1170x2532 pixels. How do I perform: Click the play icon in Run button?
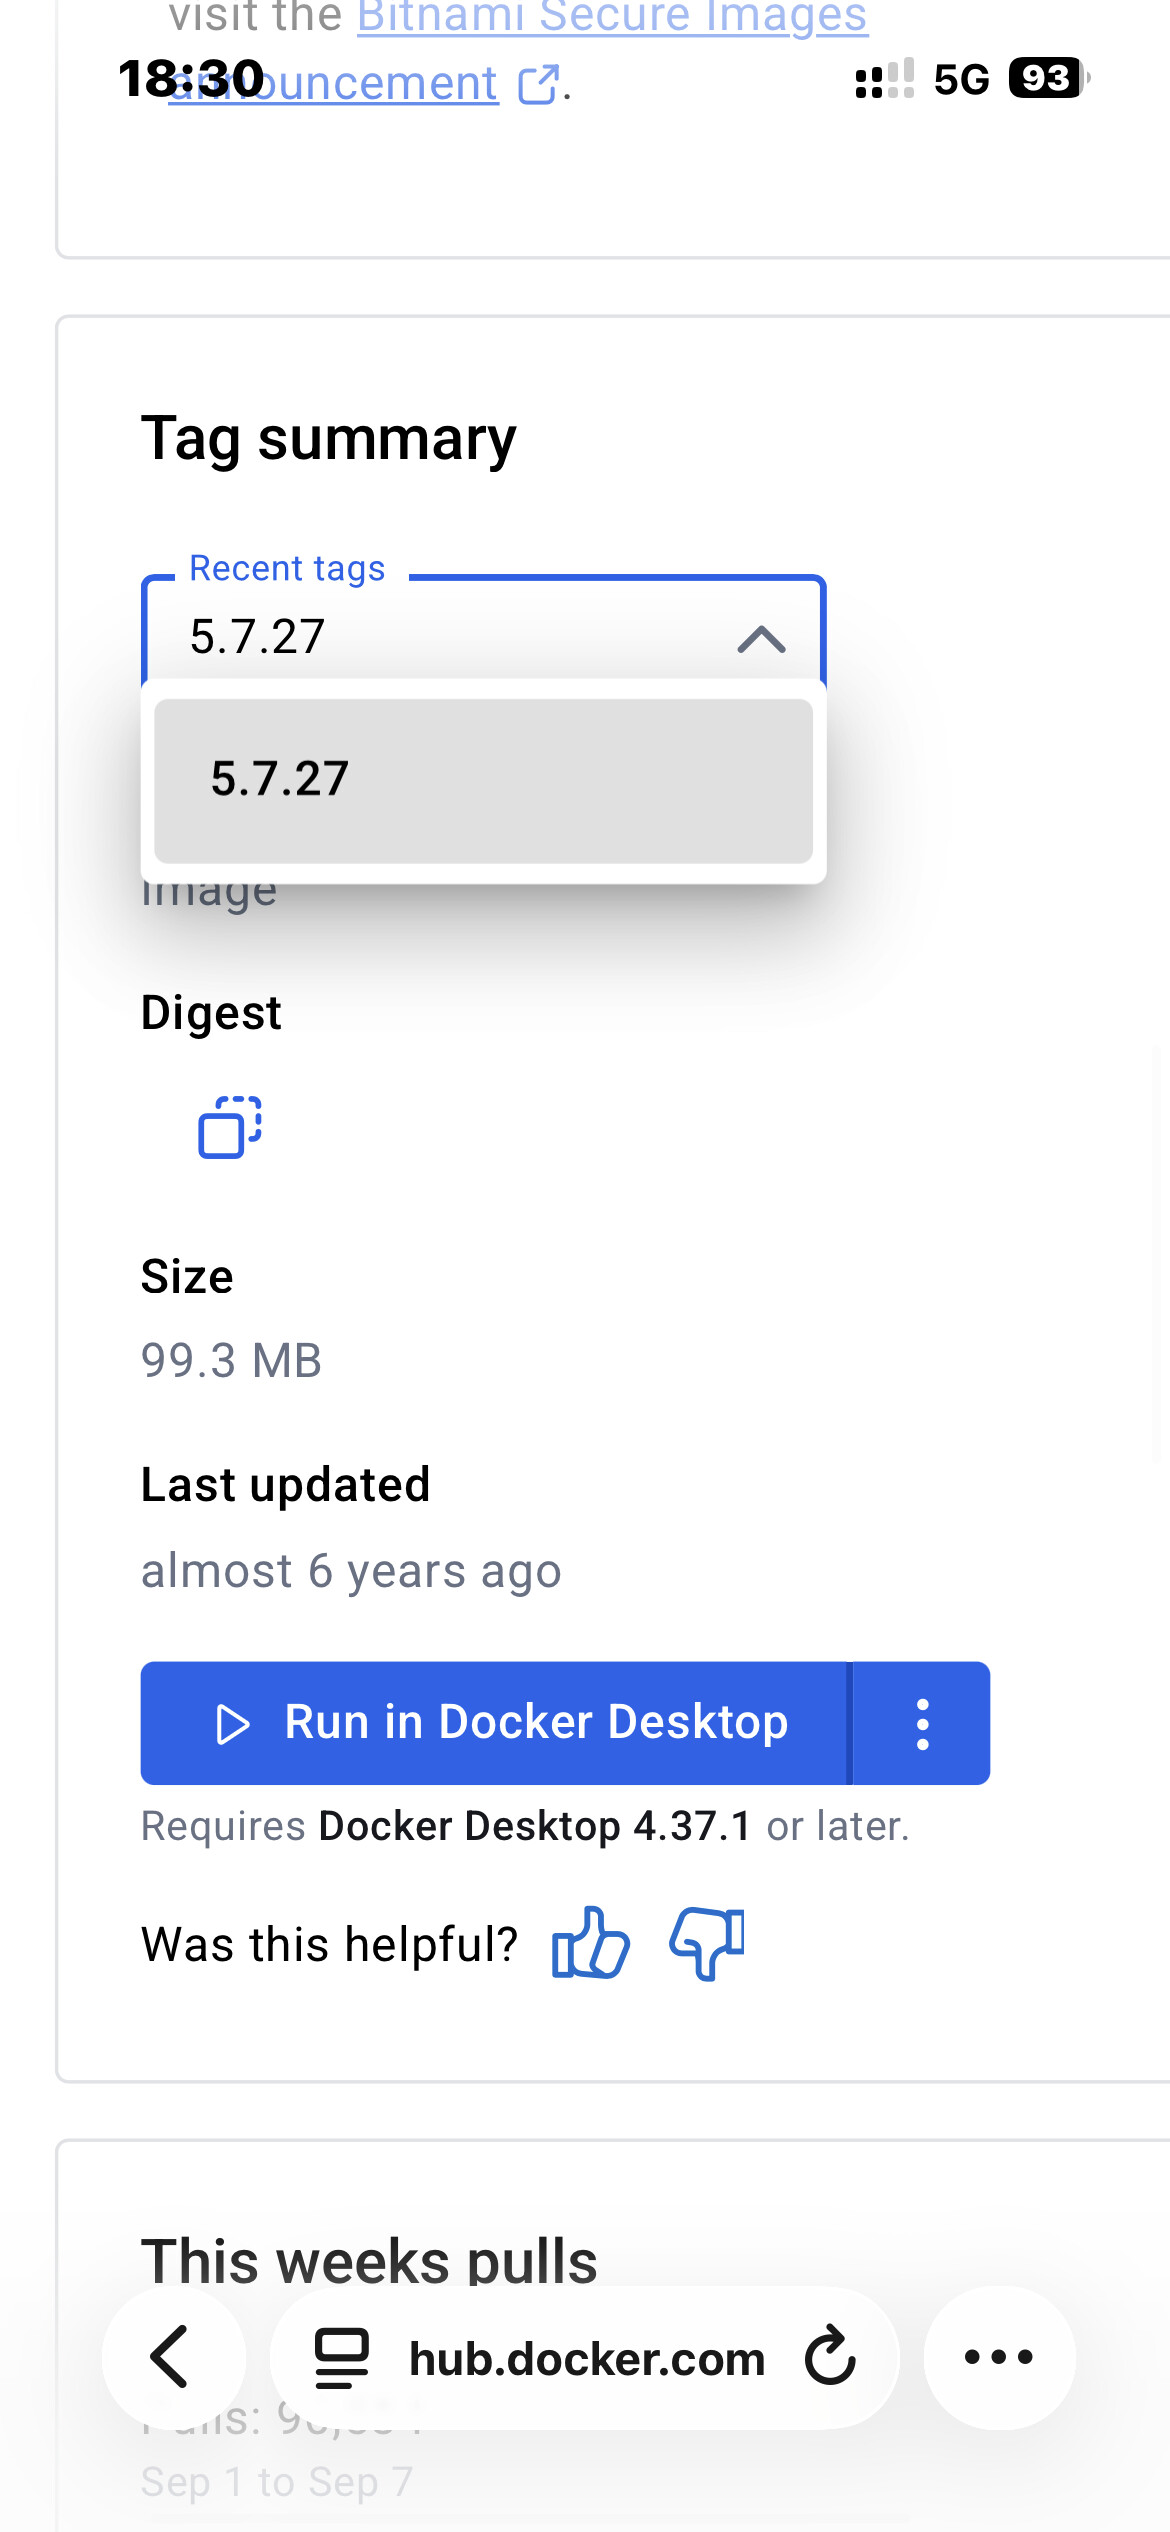coord(233,1724)
